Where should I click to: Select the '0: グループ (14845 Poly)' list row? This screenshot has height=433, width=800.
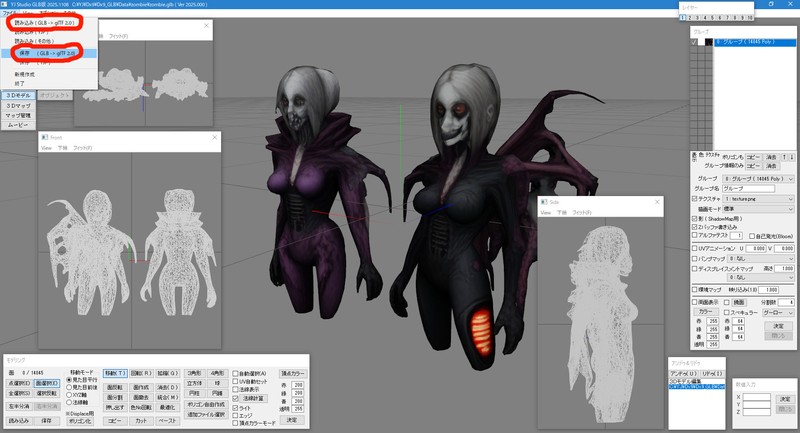pyautogui.click(x=755, y=42)
